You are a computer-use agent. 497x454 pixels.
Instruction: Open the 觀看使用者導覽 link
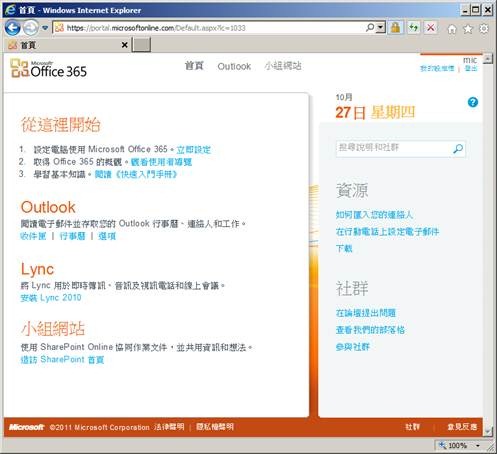click(161, 162)
